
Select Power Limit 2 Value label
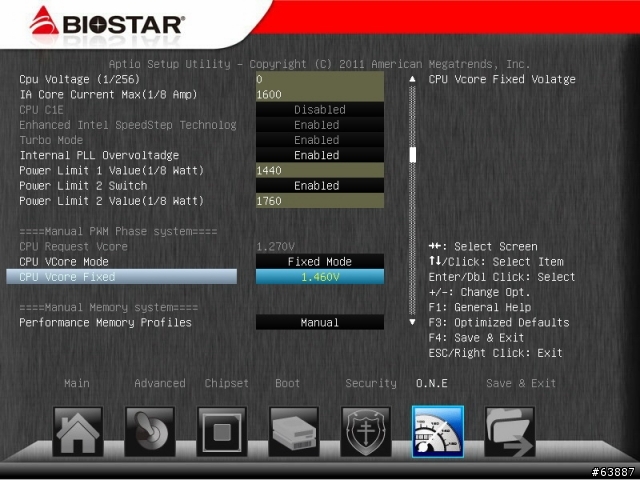click(x=111, y=201)
